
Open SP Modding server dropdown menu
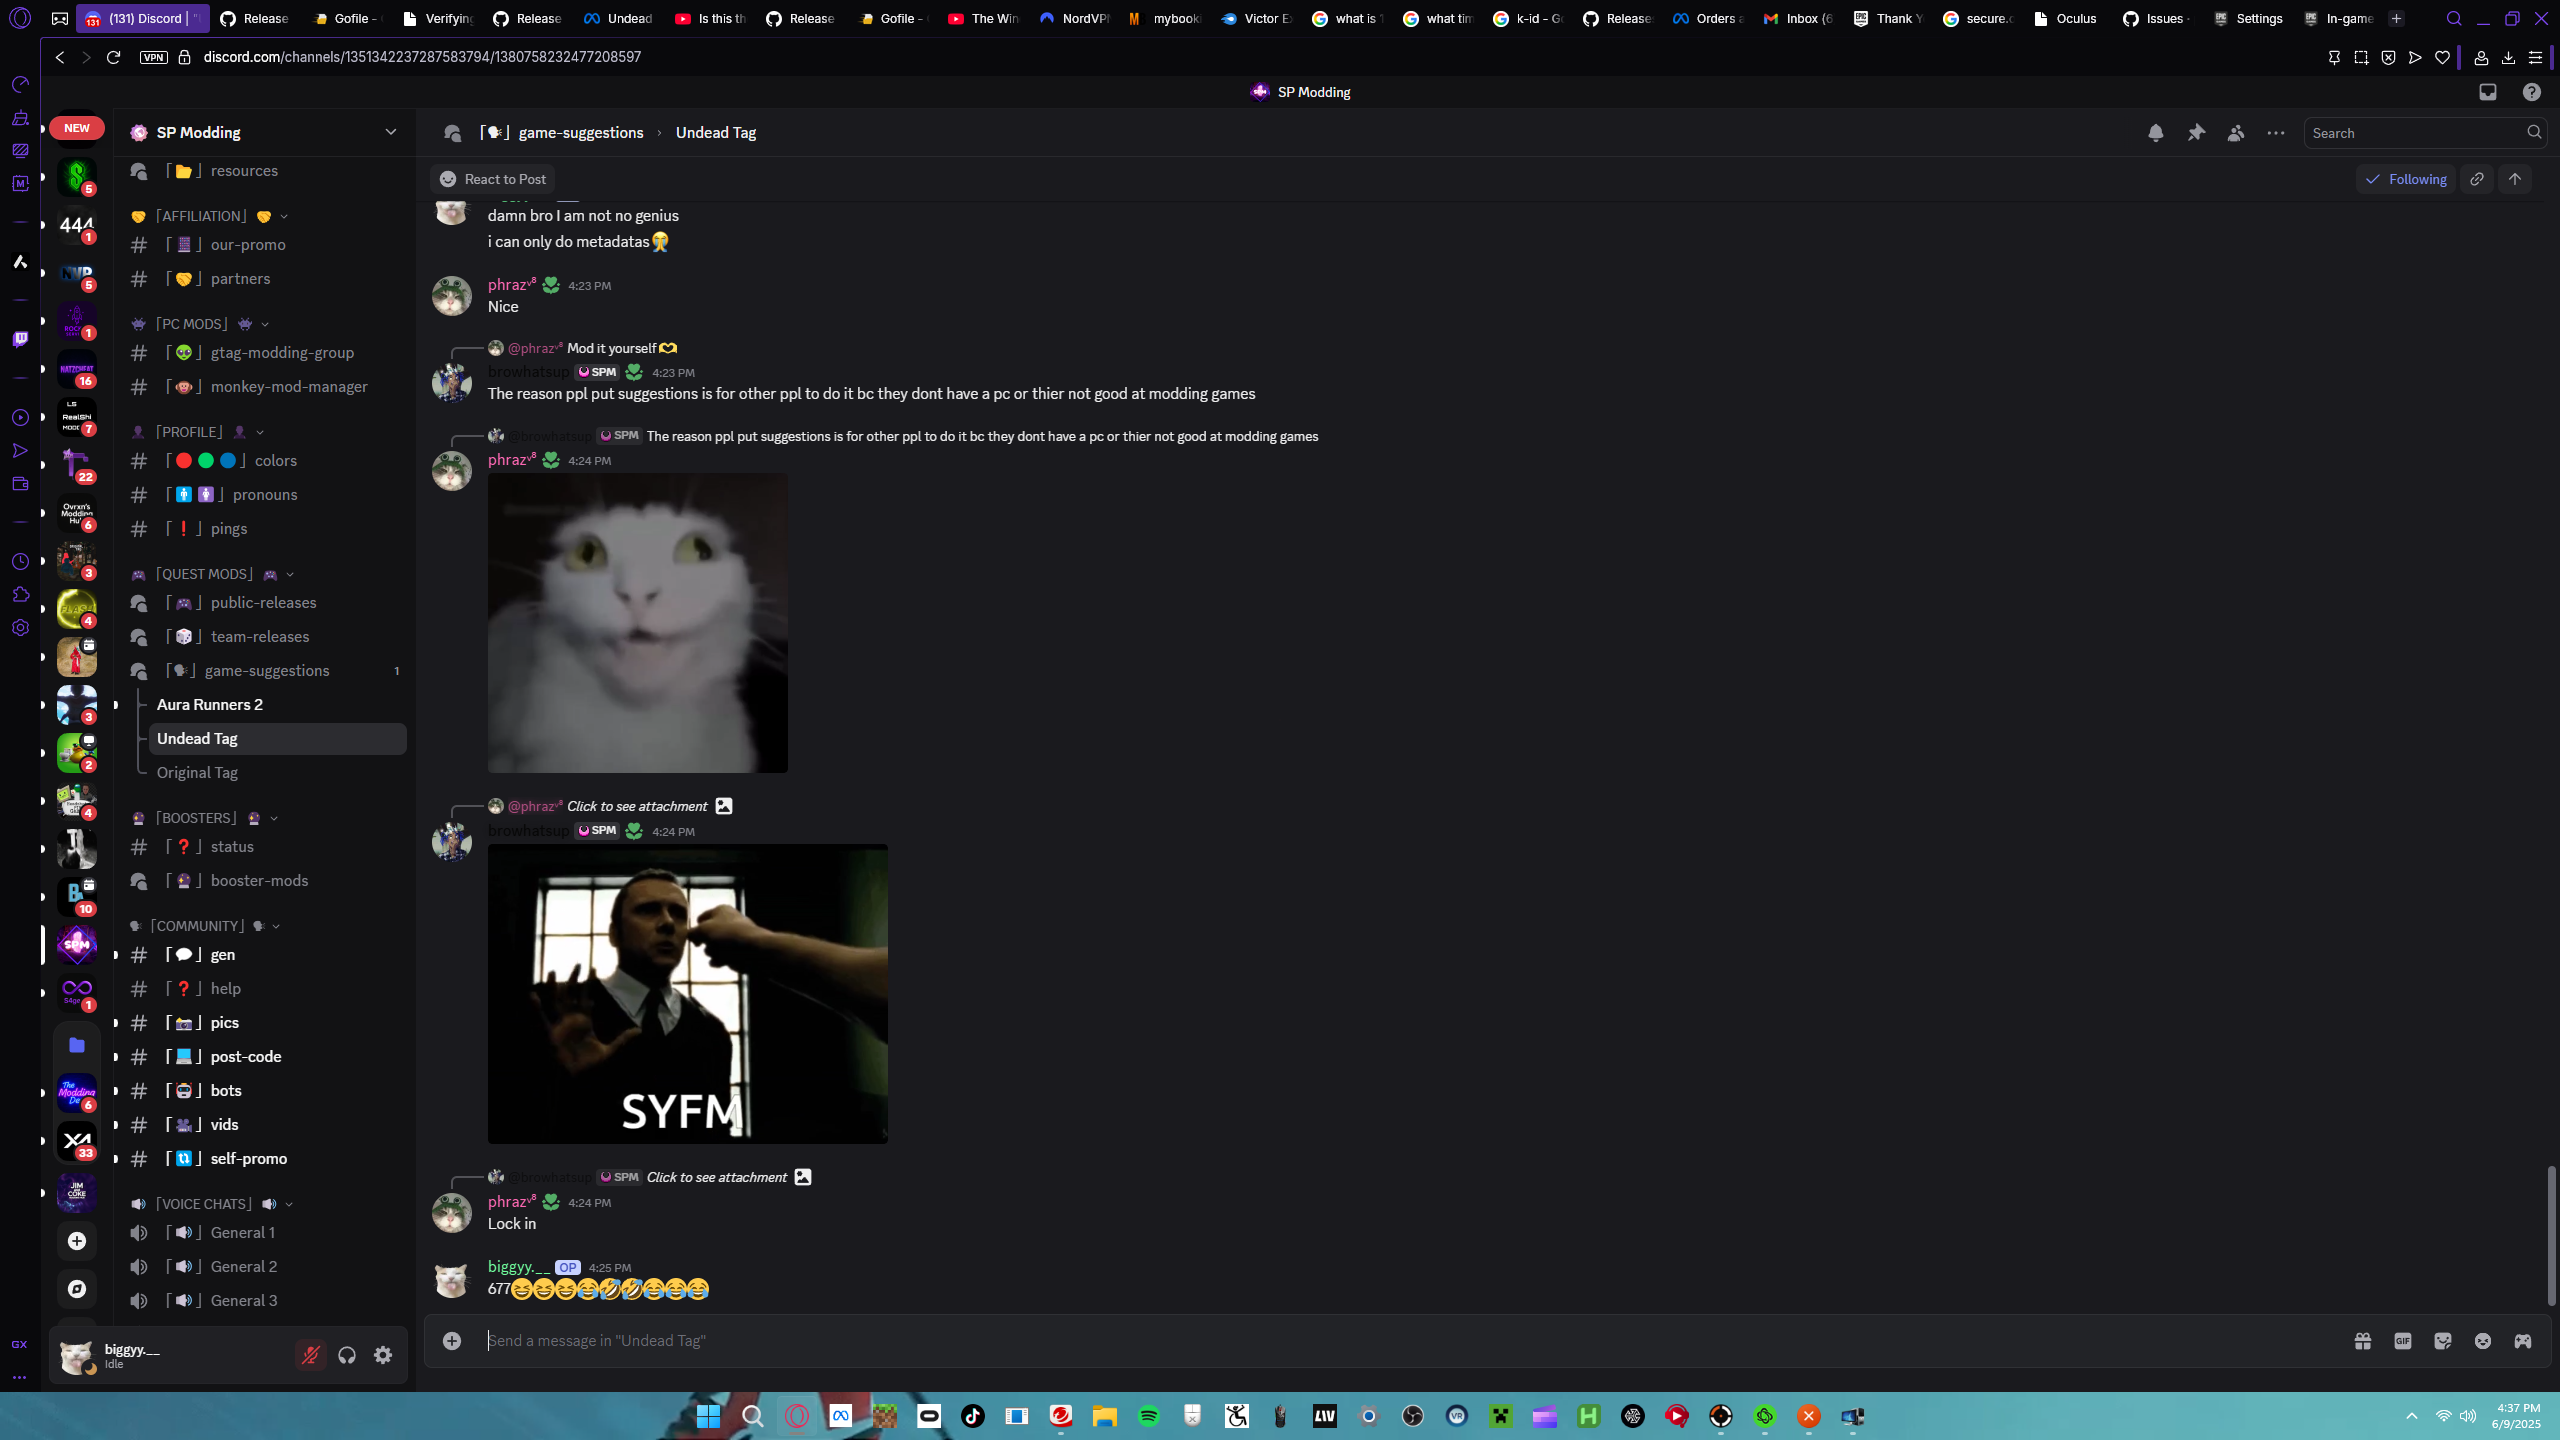point(390,132)
